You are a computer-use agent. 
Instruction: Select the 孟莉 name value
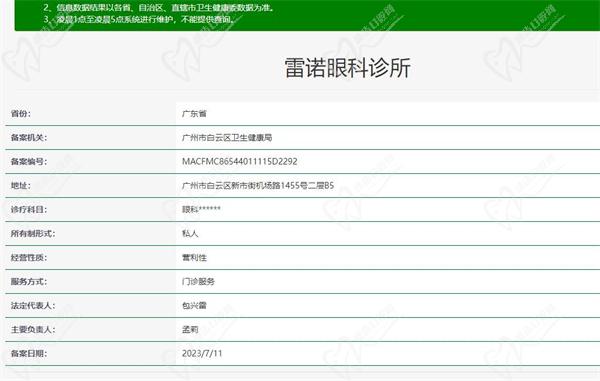(190, 329)
